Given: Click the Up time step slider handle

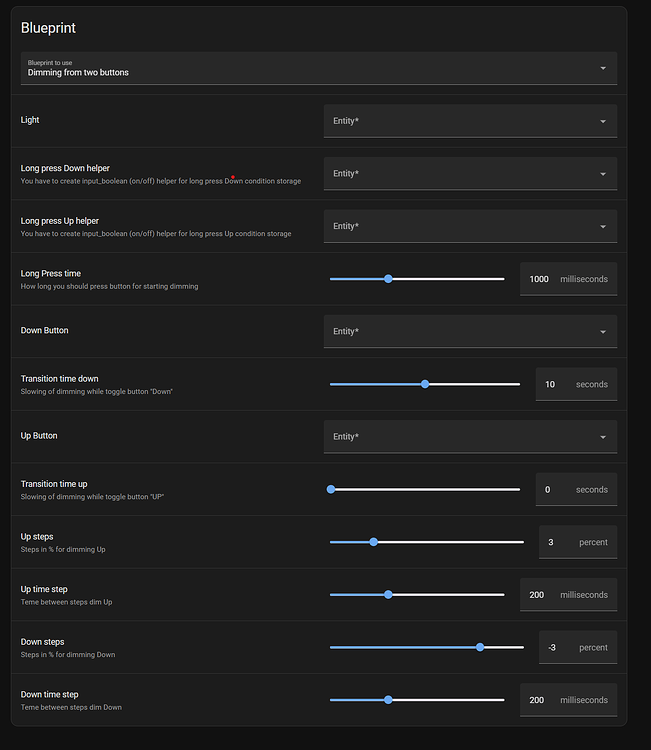Looking at the screenshot, I should pos(388,595).
